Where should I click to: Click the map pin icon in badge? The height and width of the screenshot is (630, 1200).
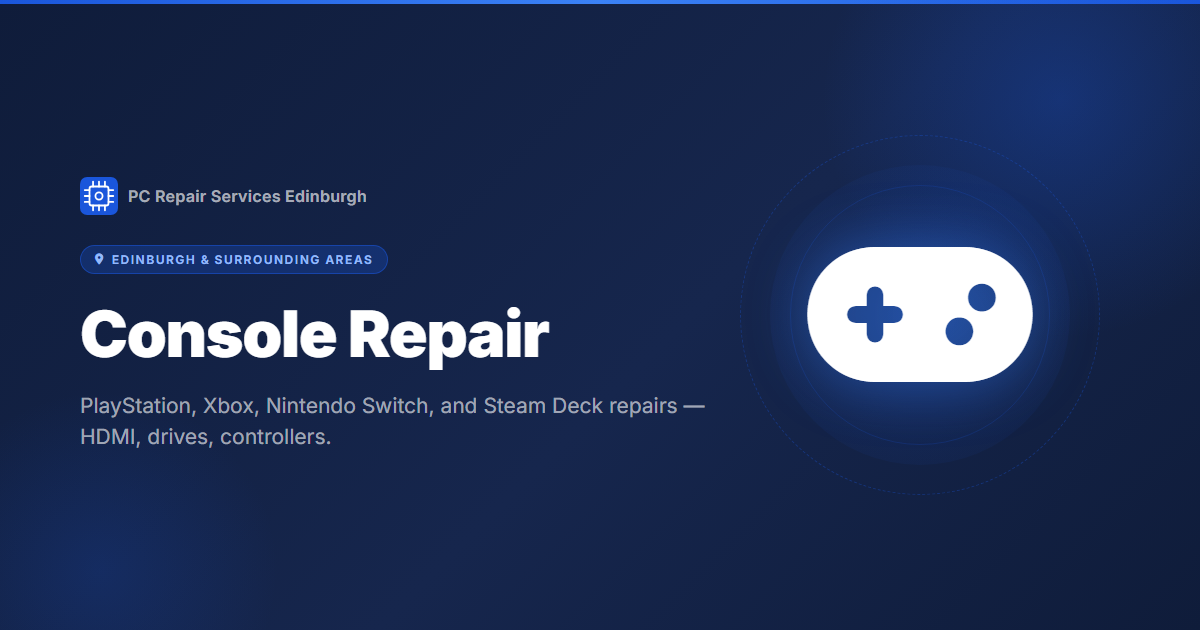click(99, 259)
